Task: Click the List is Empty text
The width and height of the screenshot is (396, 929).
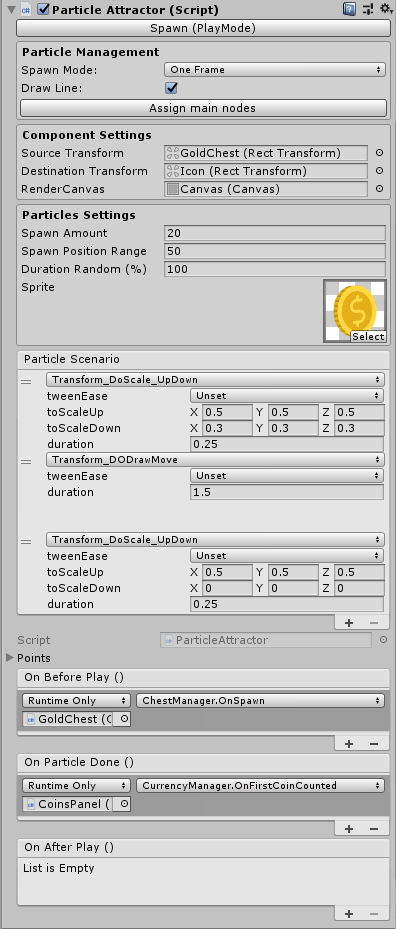Action: pos(59,869)
